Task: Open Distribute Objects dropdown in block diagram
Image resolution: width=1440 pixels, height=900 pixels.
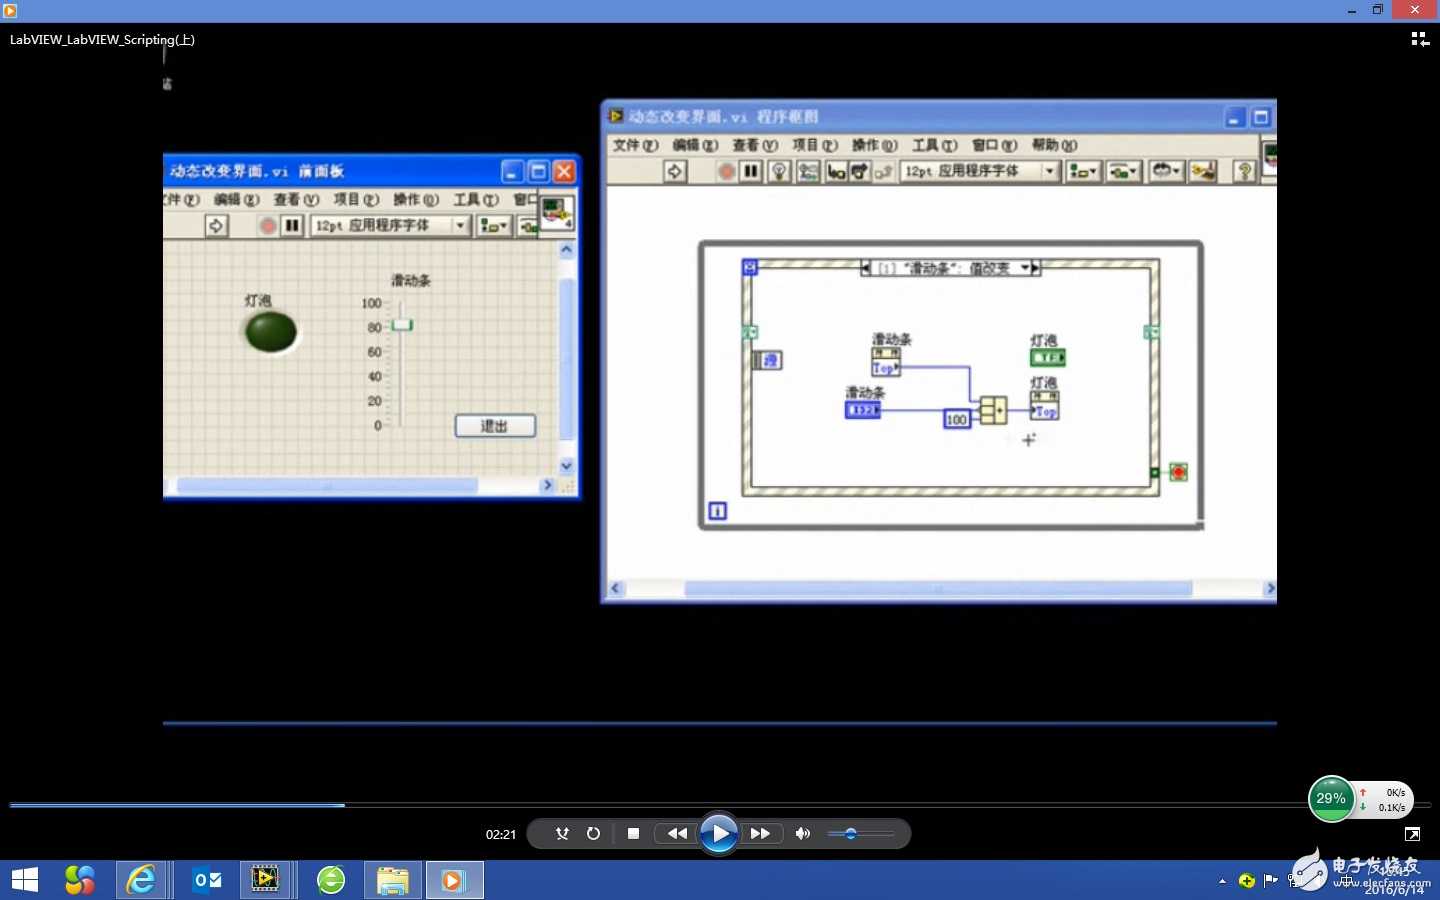Action: coord(1123,171)
